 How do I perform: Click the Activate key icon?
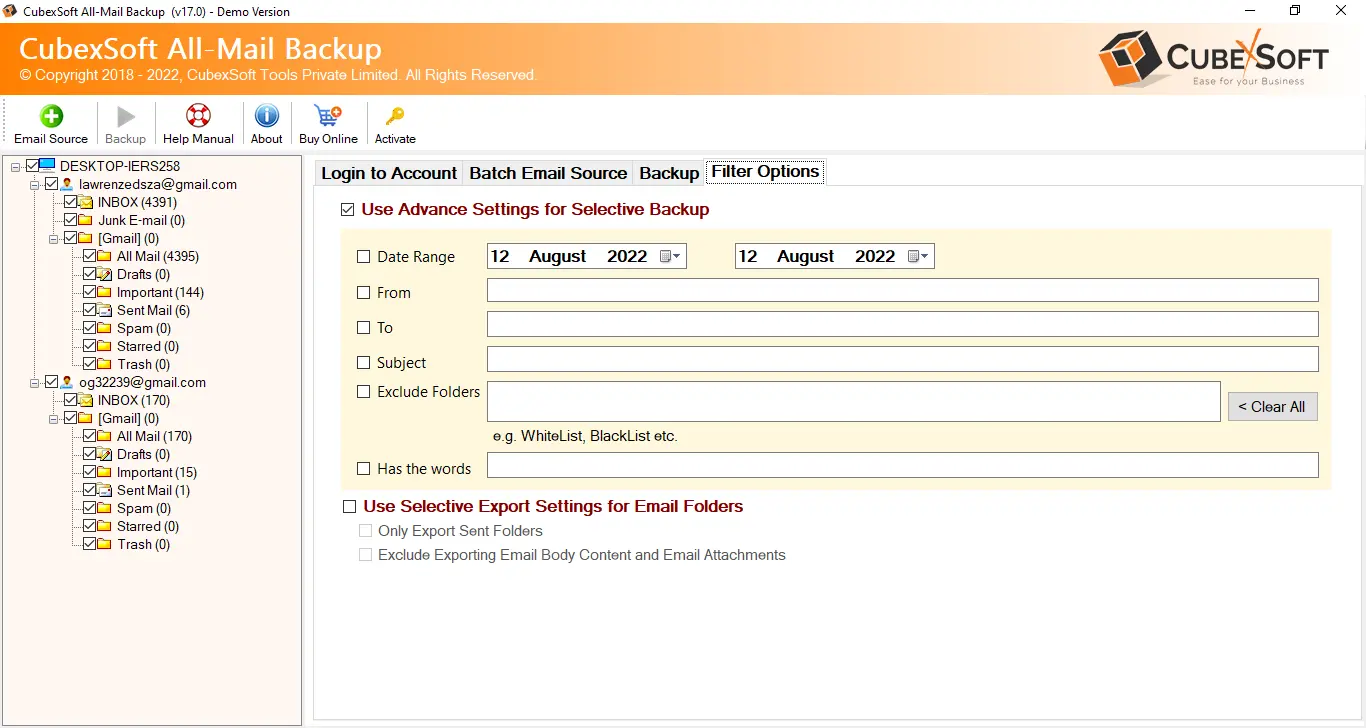(x=395, y=117)
